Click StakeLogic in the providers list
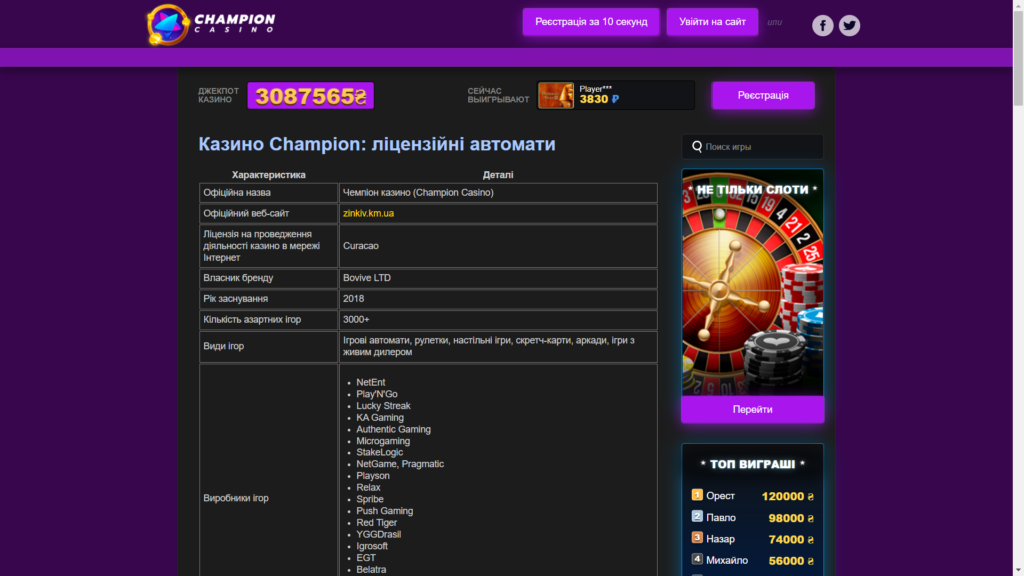The width and height of the screenshot is (1024, 576). point(379,453)
